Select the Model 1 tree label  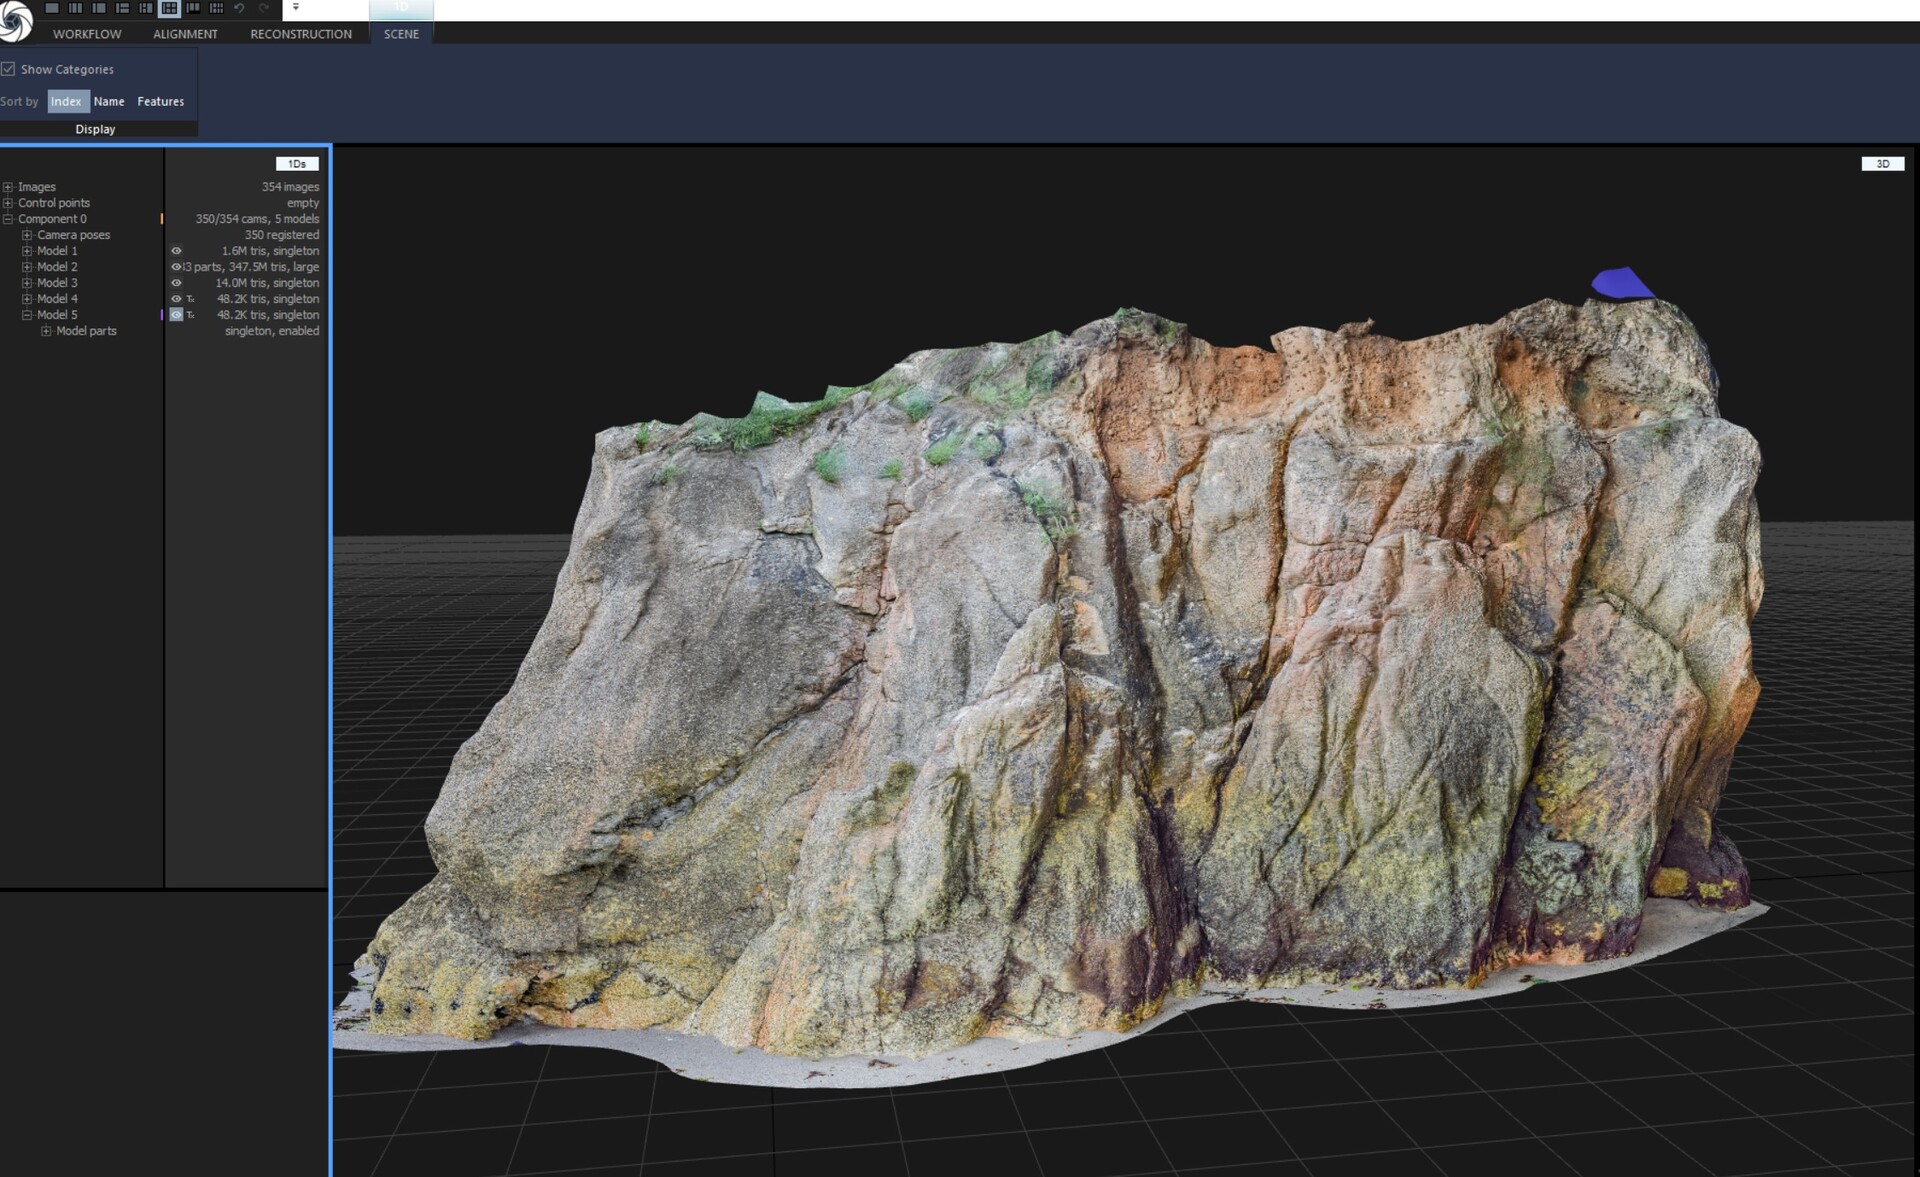(57, 251)
